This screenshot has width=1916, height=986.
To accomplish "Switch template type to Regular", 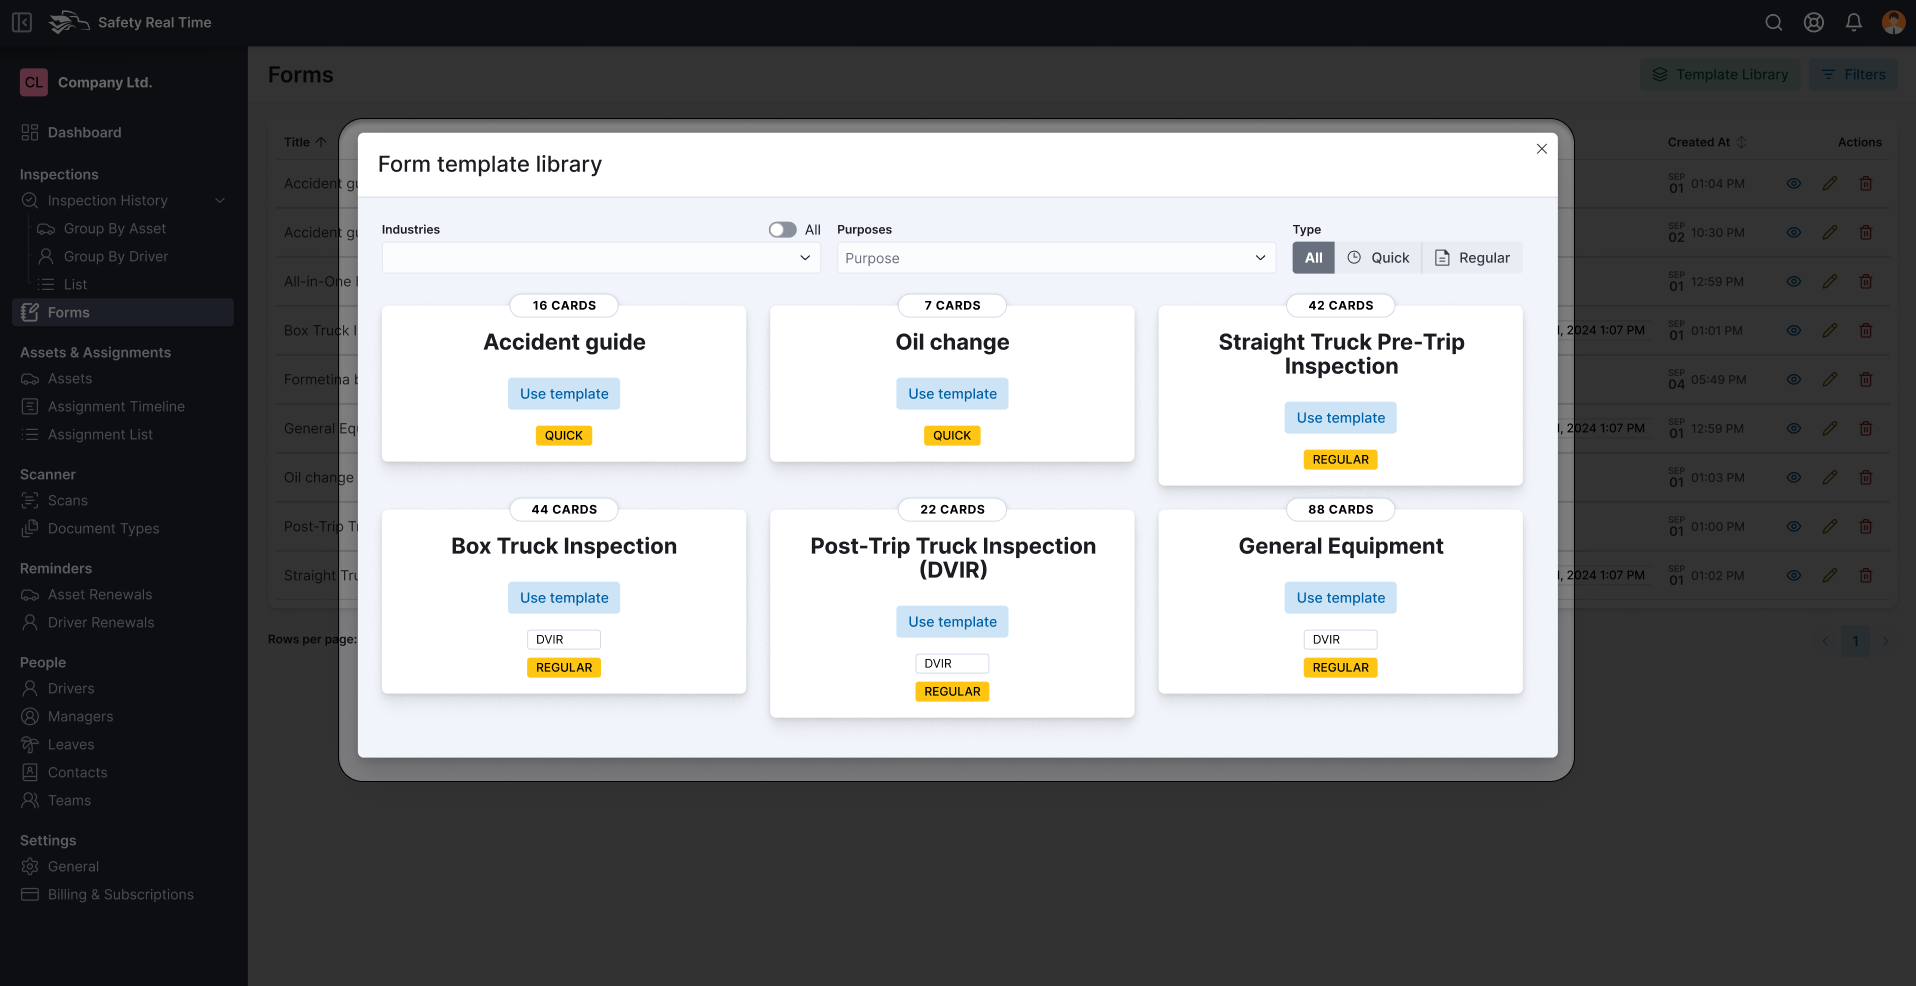I will pos(1472,257).
